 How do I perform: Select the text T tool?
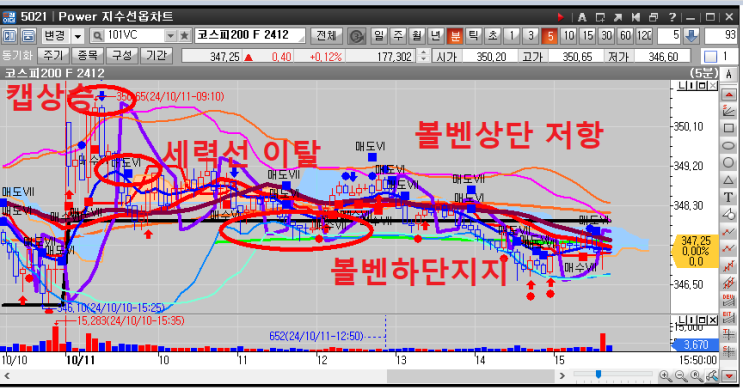pyautogui.click(x=728, y=197)
